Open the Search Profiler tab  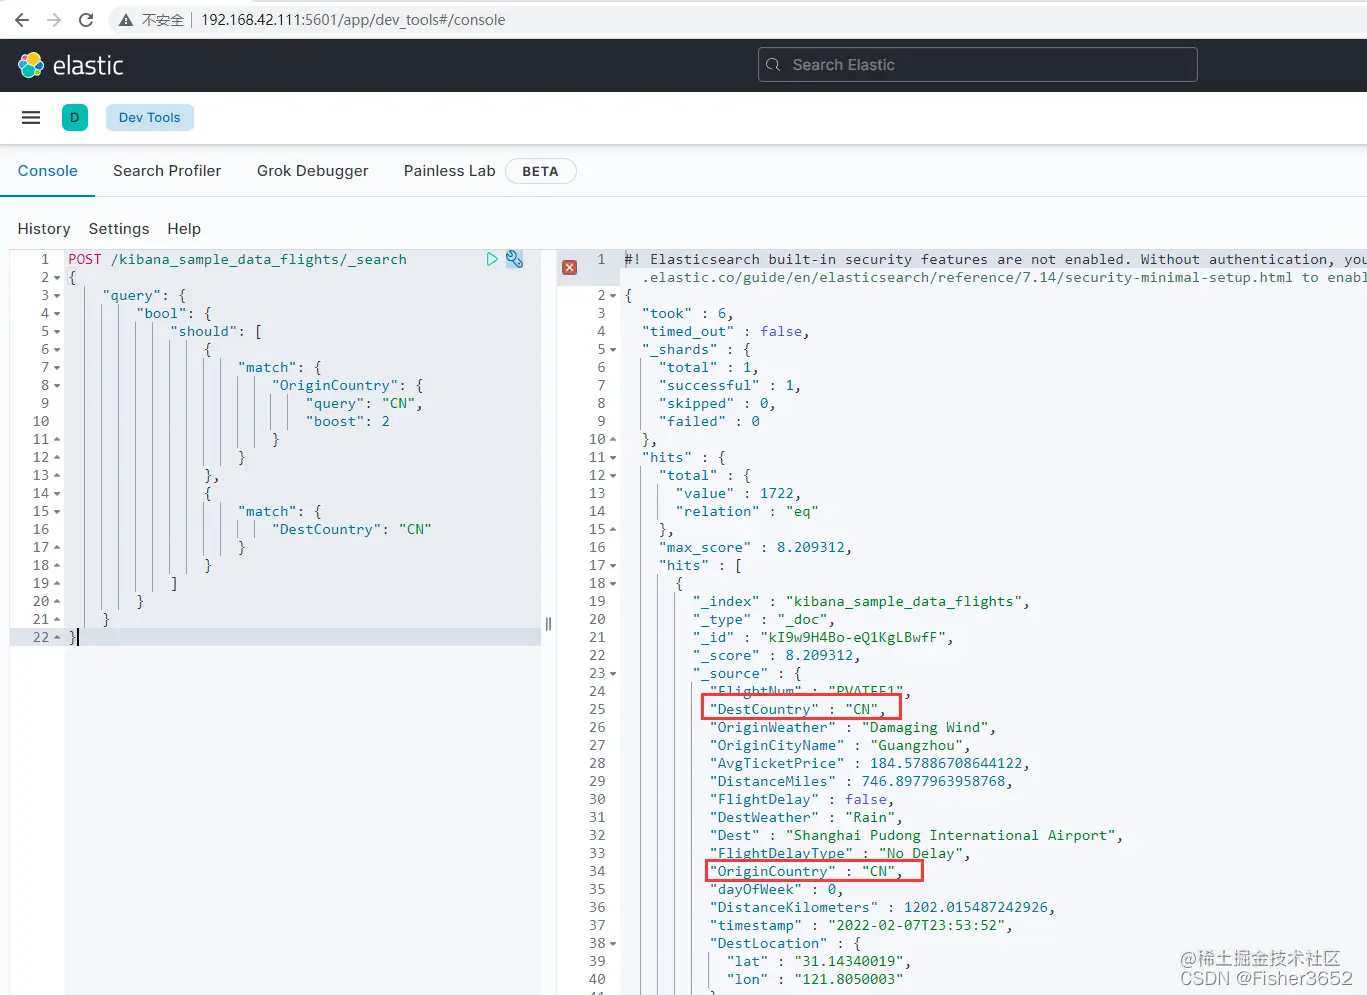[167, 171]
